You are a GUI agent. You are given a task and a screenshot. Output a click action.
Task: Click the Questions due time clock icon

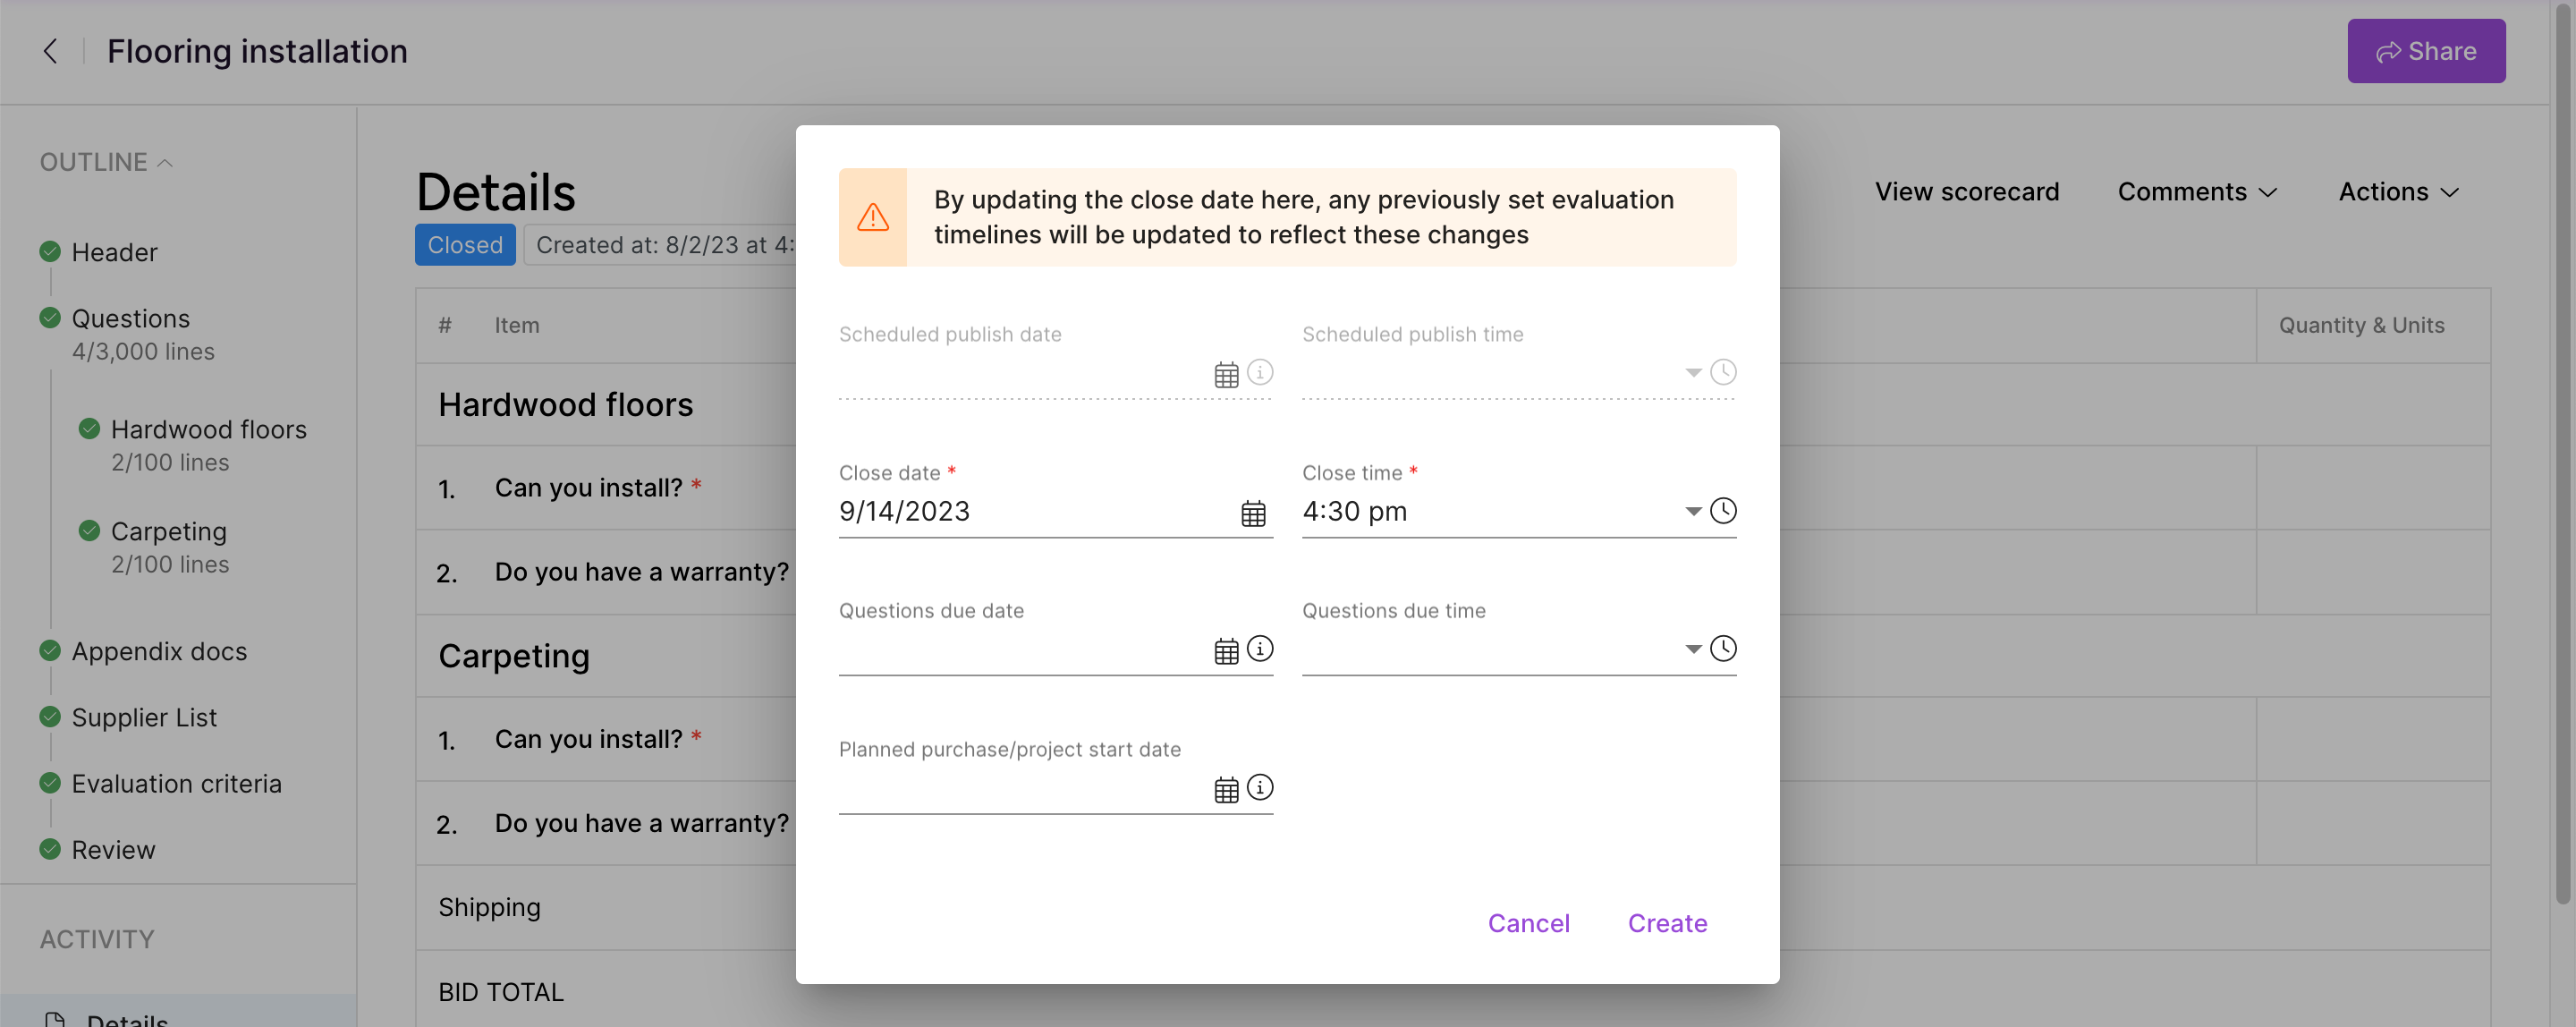point(1723,649)
